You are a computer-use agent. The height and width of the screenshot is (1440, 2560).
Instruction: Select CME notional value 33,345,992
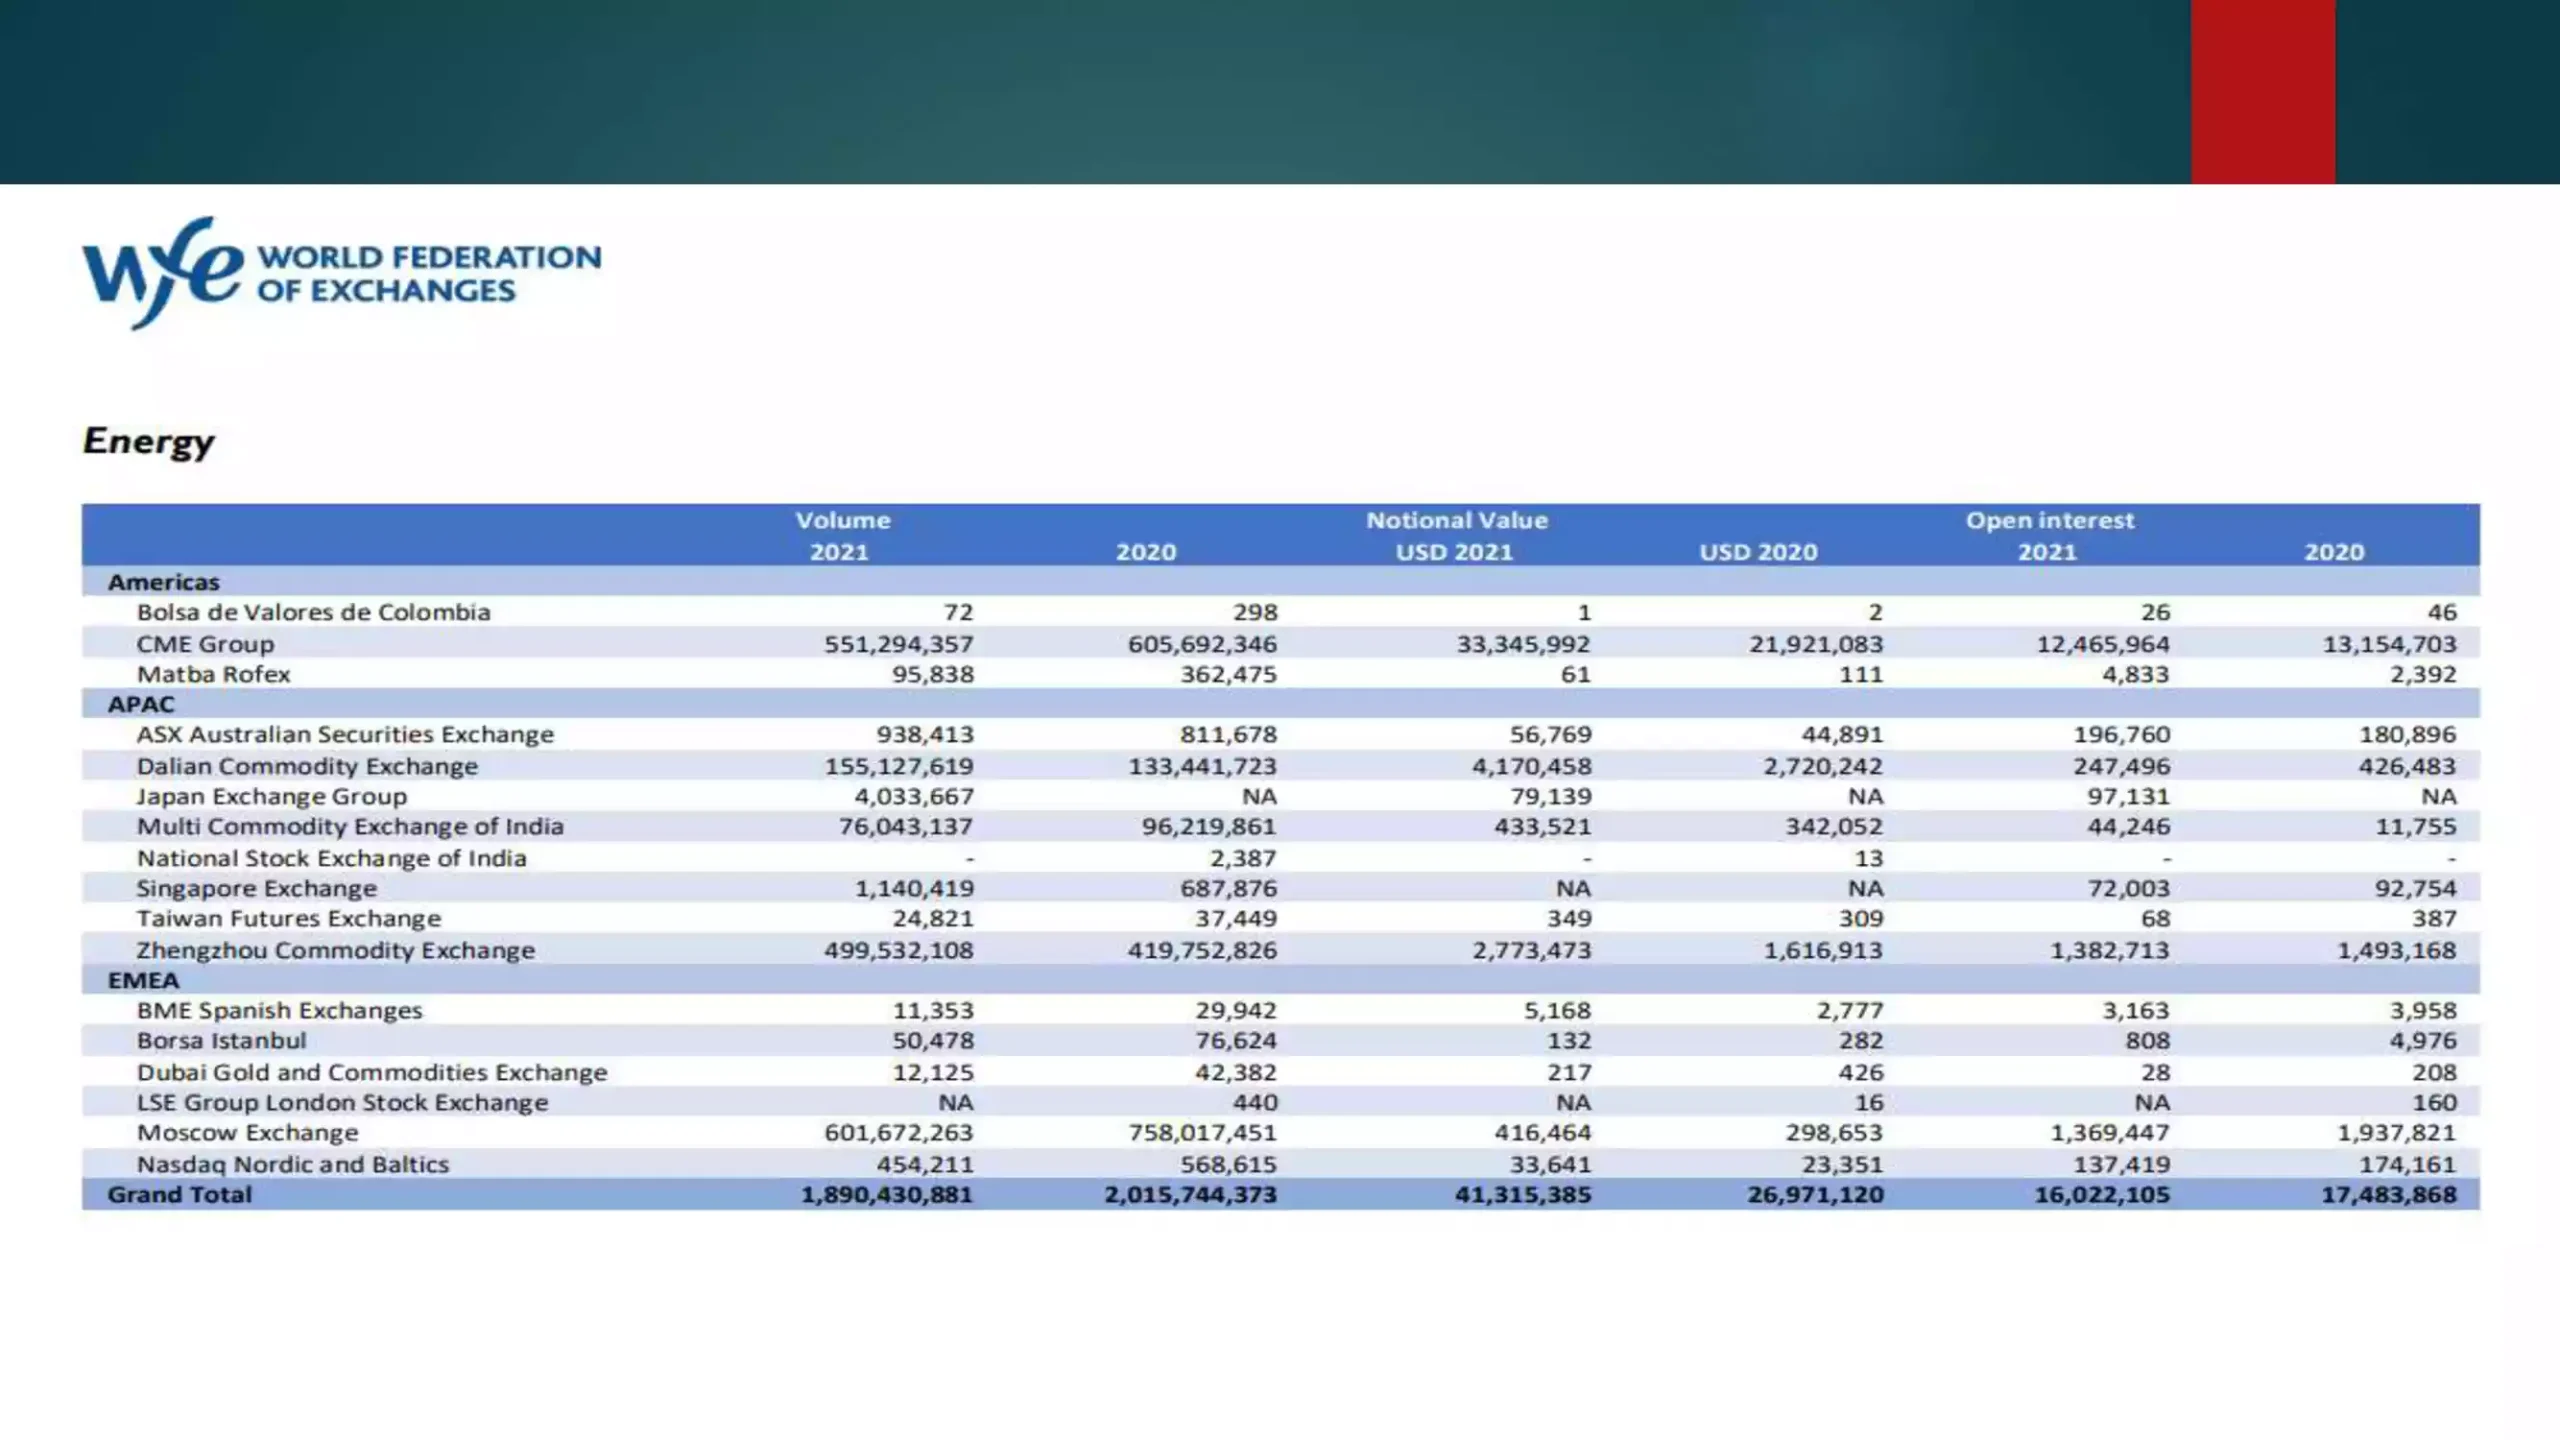click(1523, 644)
